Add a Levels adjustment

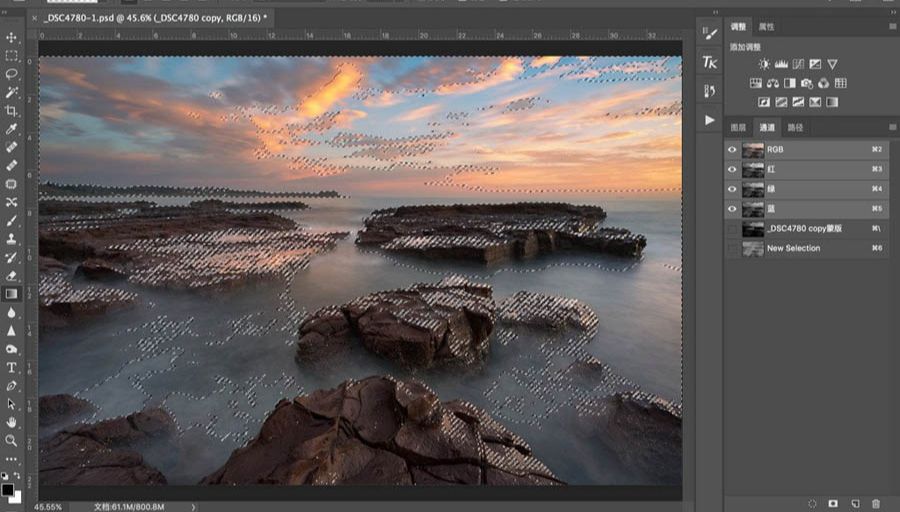[x=781, y=64]
